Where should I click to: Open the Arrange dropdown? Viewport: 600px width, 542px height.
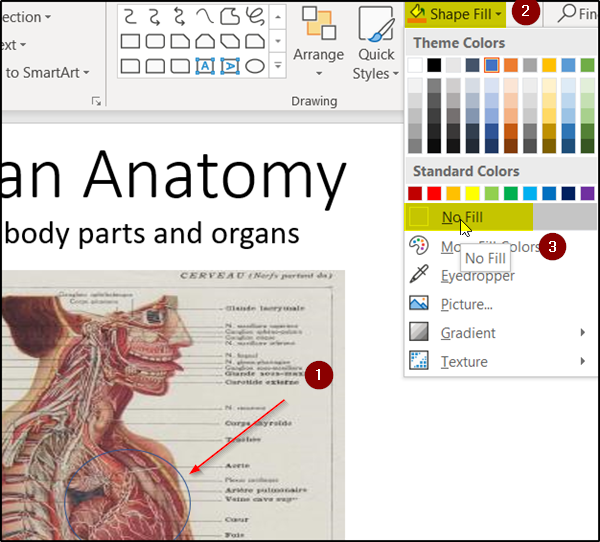tap(318, 42)
